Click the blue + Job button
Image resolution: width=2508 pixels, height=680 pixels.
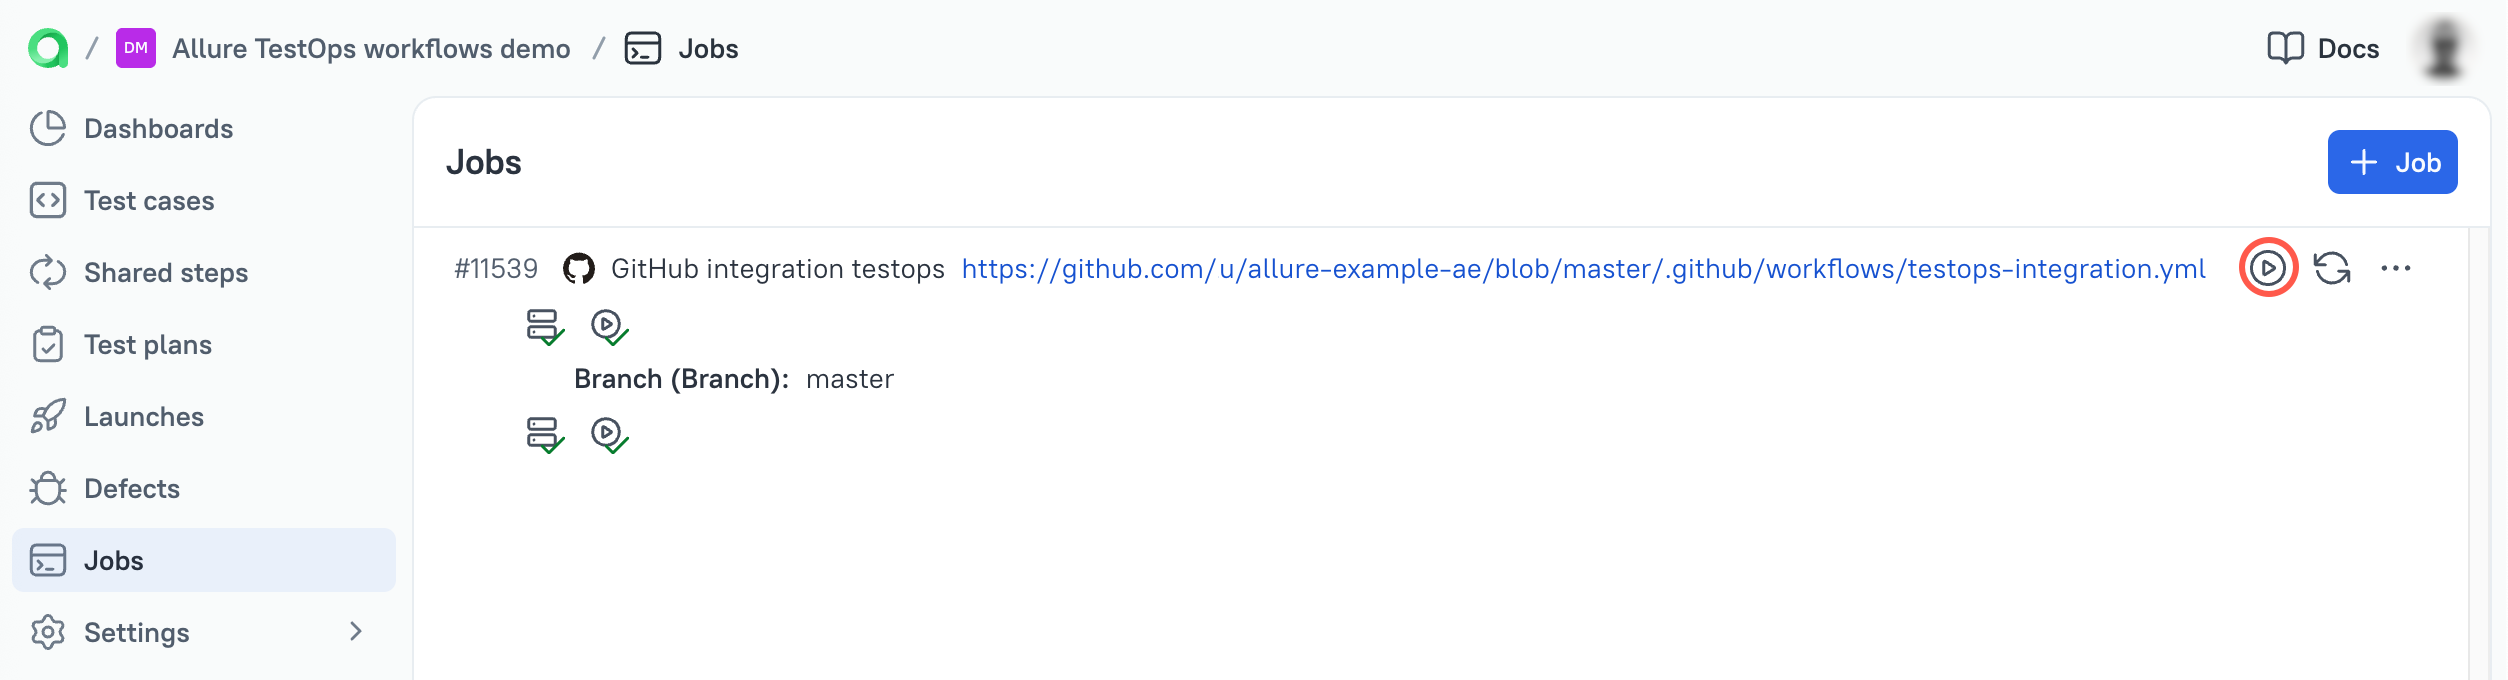[2392, 162]
